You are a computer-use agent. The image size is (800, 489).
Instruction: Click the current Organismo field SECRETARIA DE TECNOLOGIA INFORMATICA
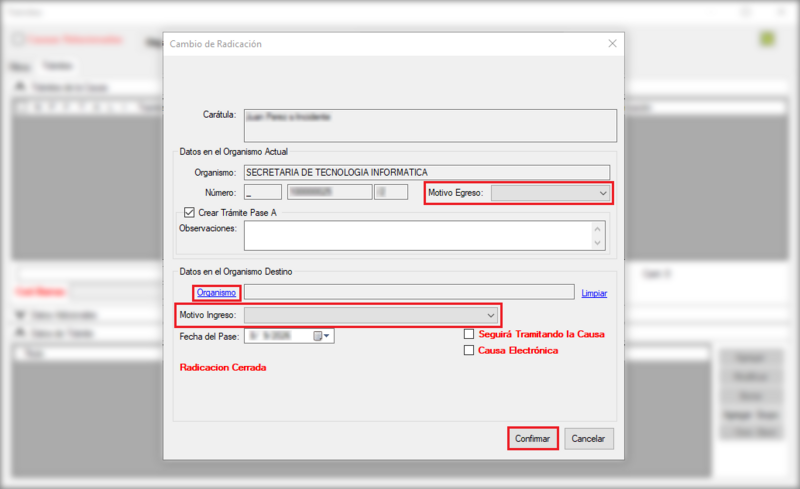tap(427, 173)
